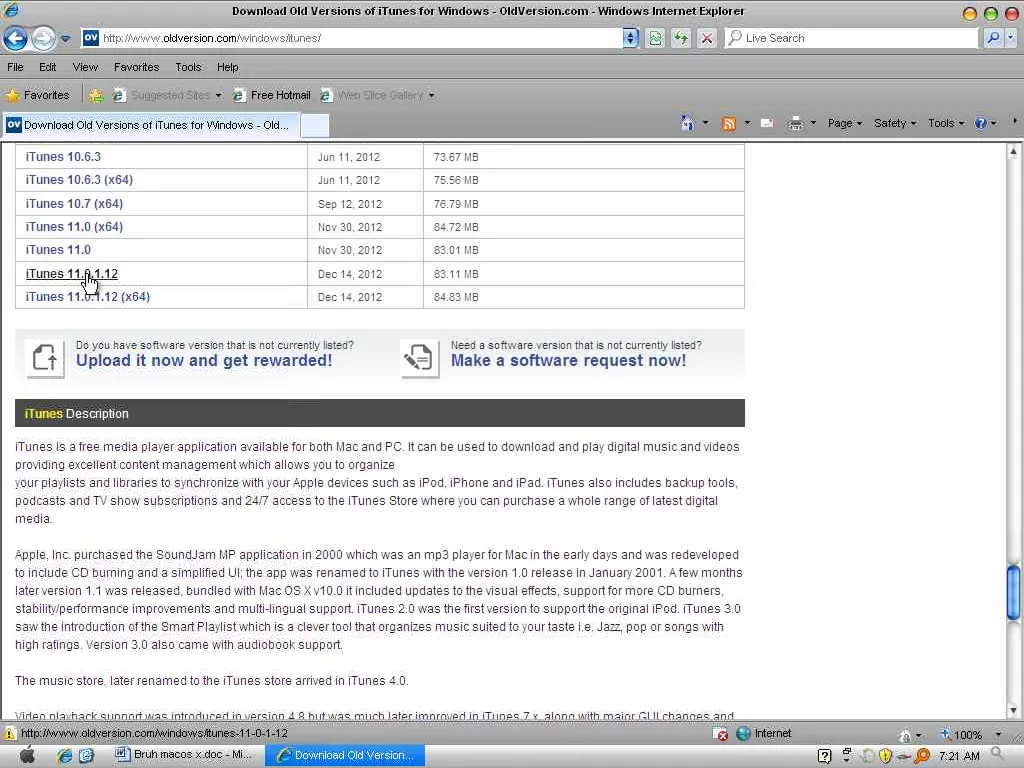
Task: Open the search provider dropdown arrow
Action: coord(1011,38)
